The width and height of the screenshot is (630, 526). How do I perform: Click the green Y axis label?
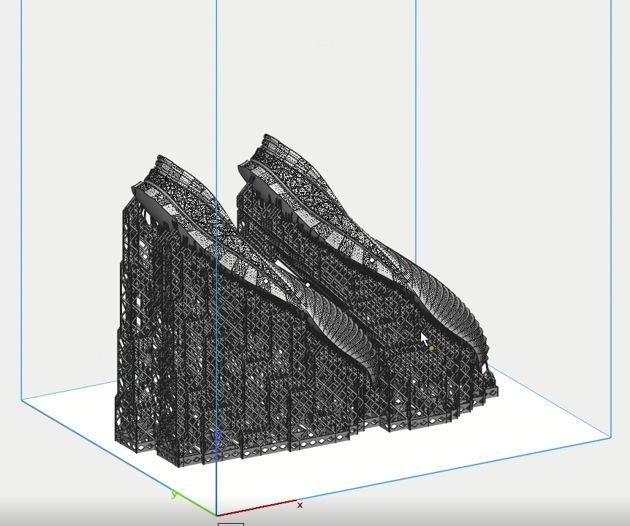[174, 494]
